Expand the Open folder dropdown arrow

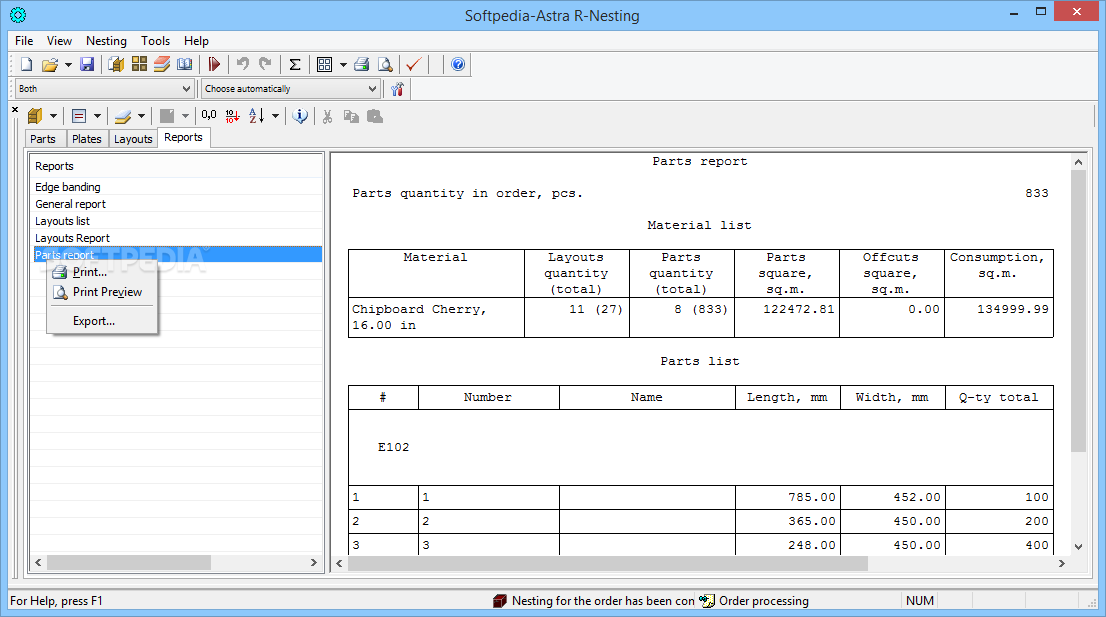68,64
